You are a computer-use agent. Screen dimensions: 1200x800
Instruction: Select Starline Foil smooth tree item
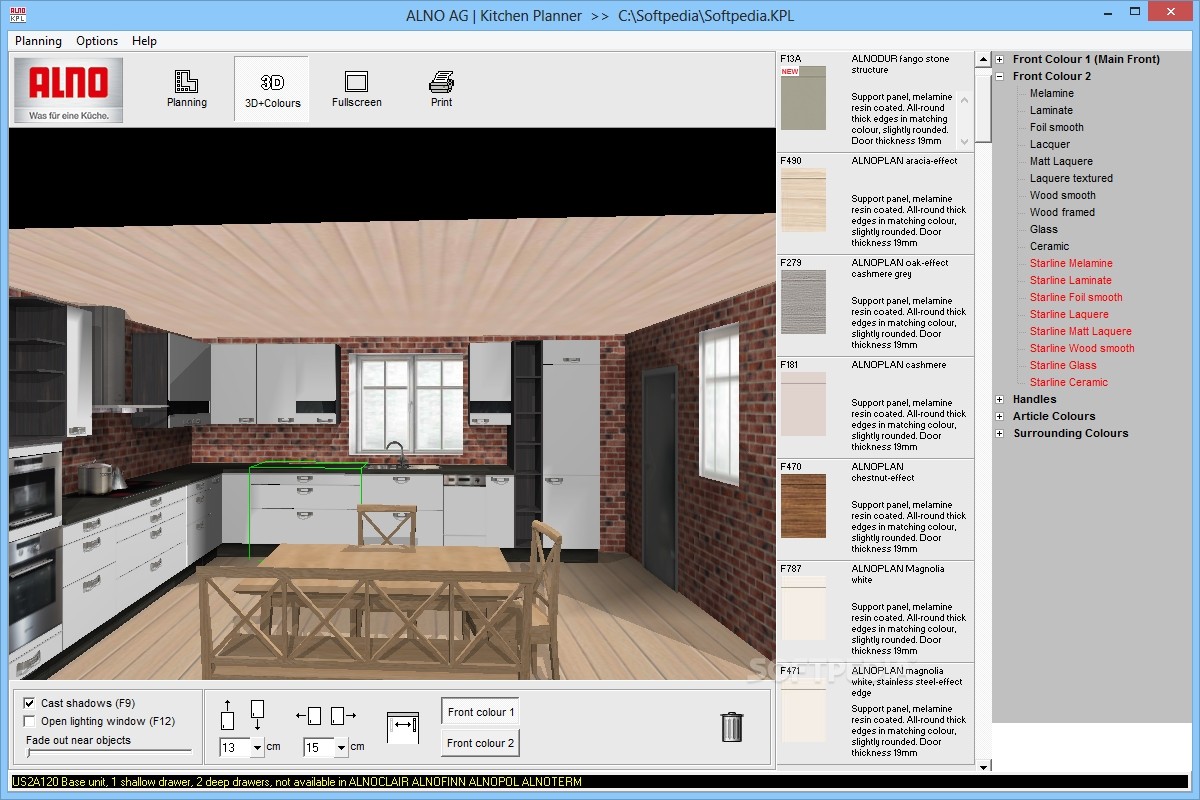1076,297
